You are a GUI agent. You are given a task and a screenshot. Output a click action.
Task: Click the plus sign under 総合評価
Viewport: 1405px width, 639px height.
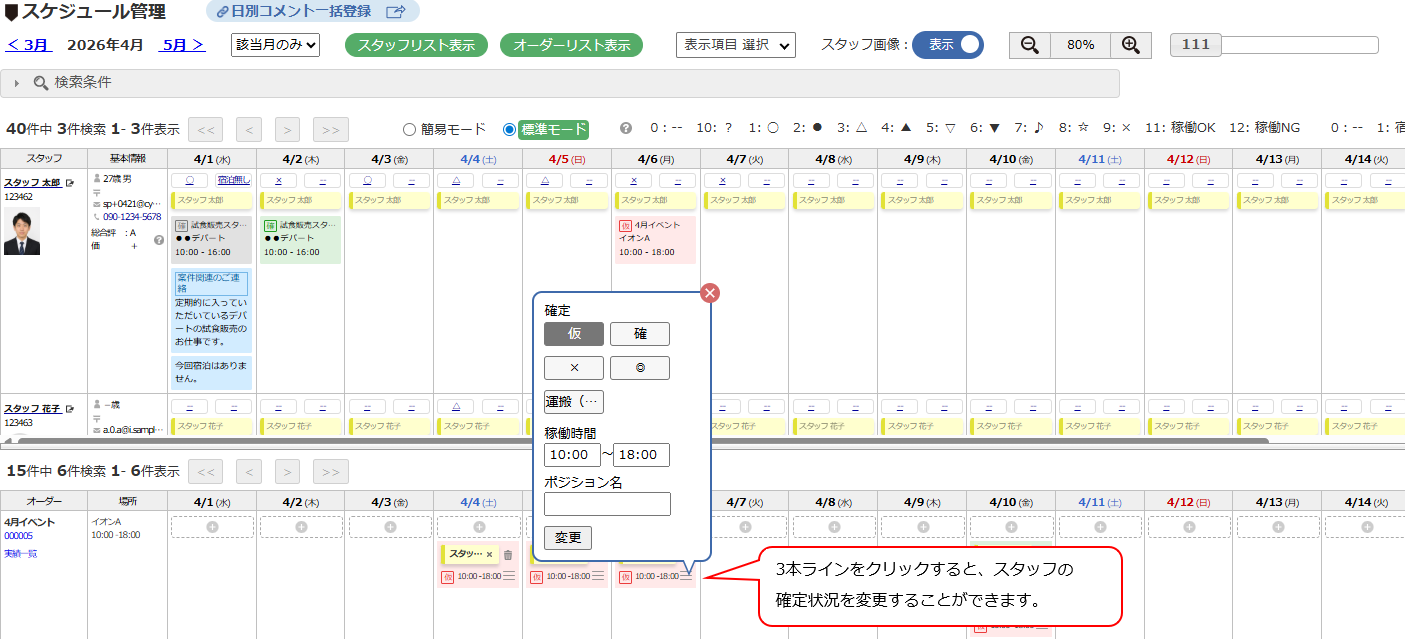pyautogui.click(x=134, y=246)
